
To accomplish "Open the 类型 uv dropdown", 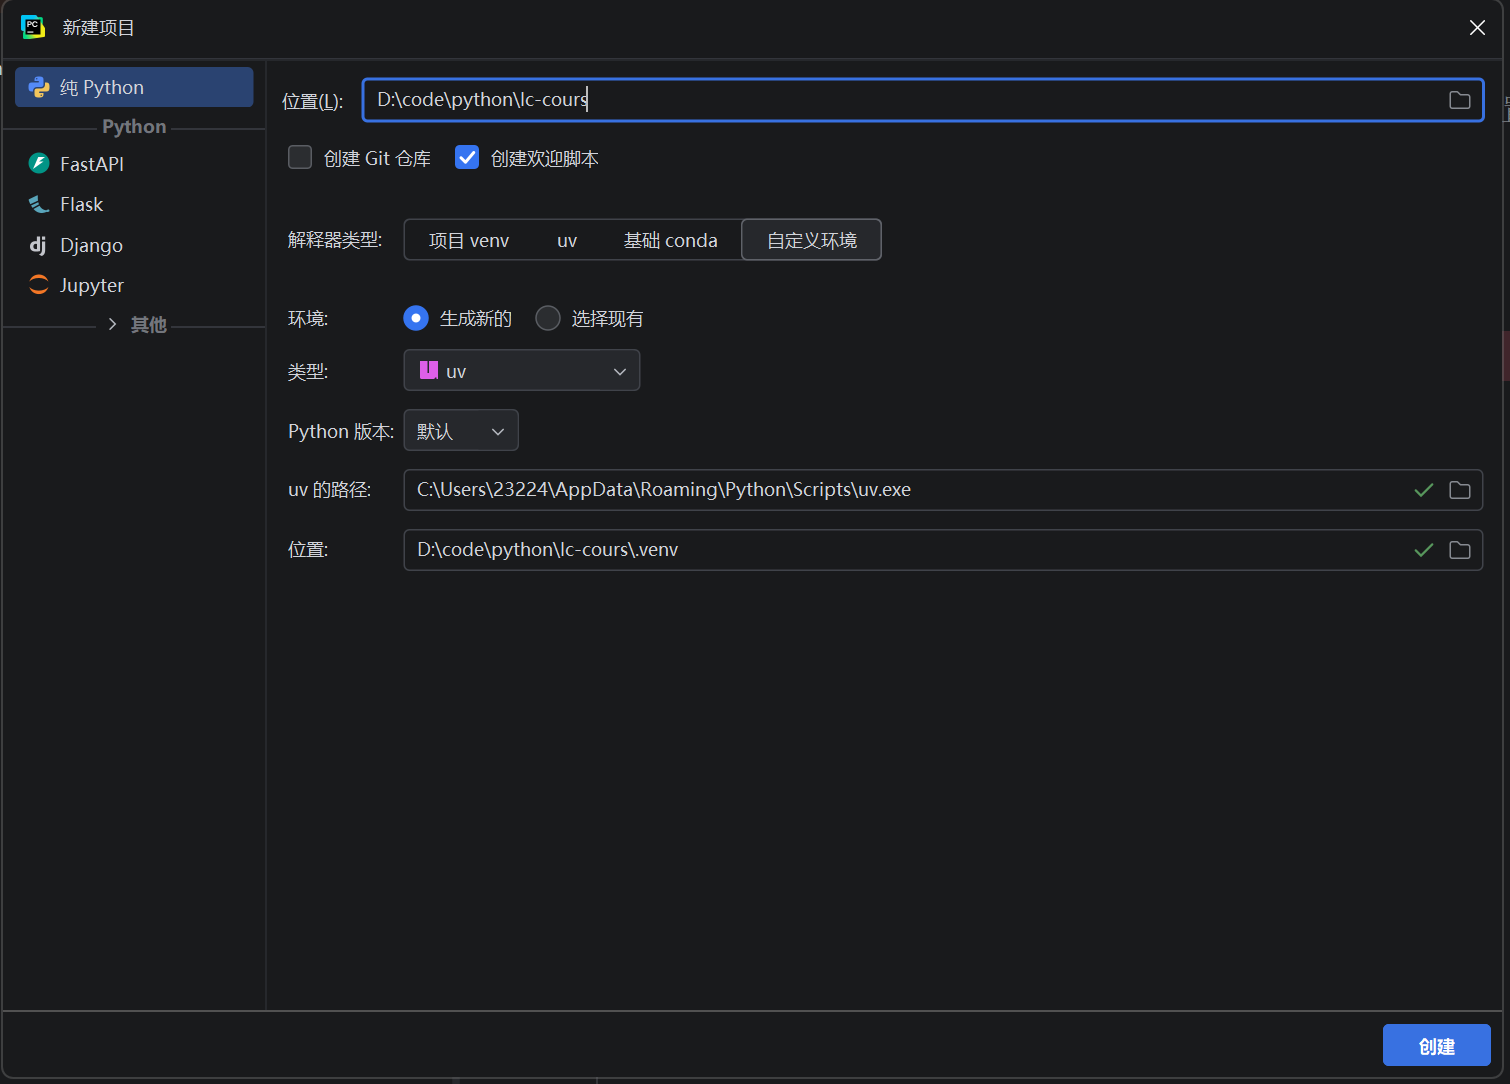I will click(x=522, y=370).
